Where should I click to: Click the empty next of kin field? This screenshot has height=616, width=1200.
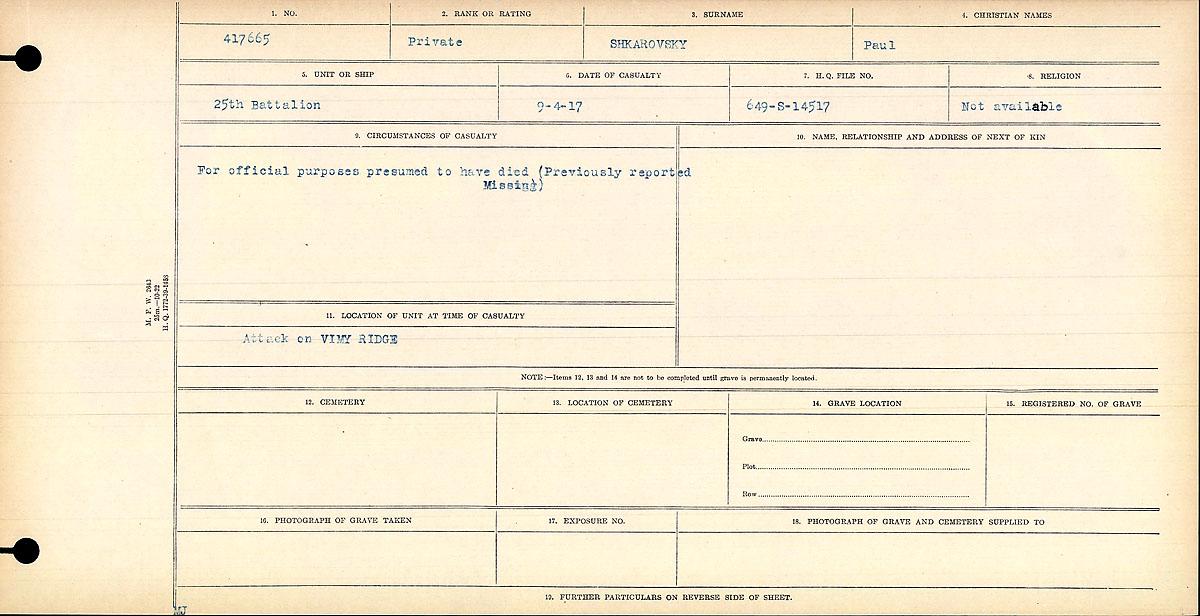(918, 255)
